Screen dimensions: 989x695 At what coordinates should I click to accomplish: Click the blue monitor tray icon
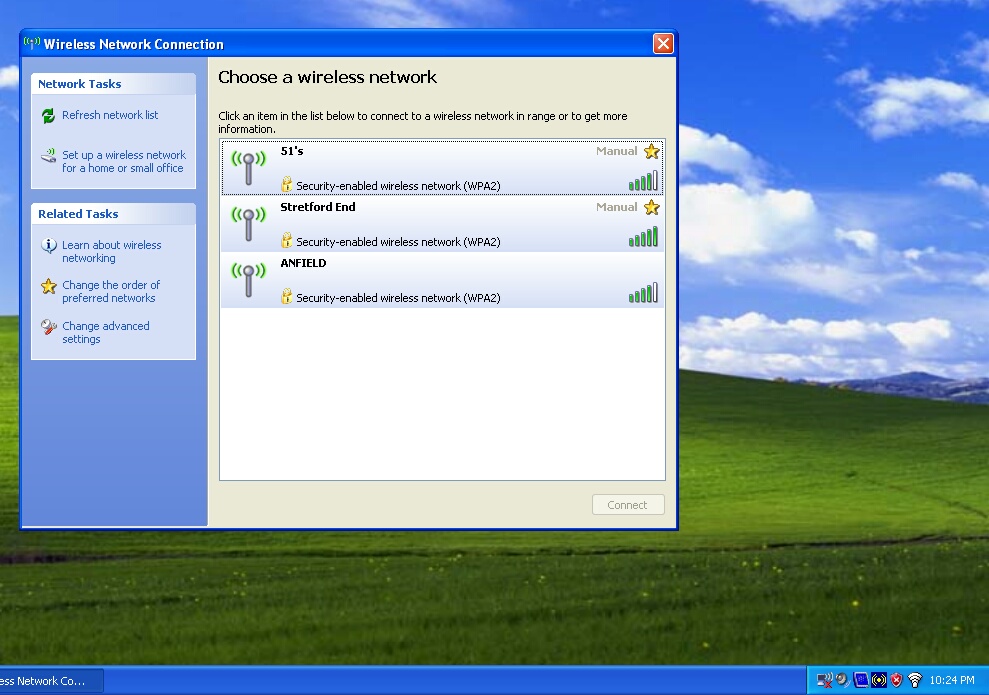pos(860,680)
